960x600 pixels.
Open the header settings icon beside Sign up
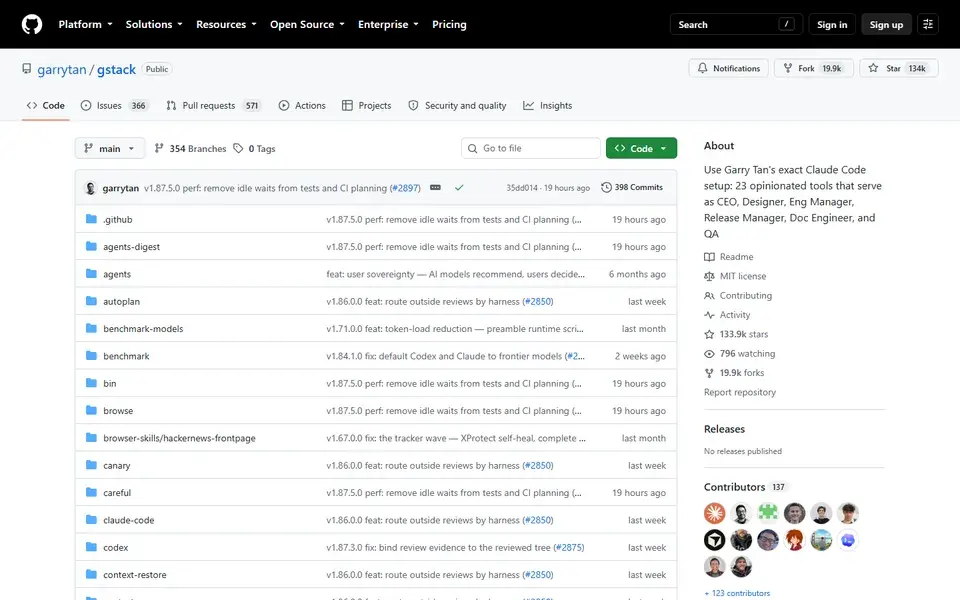click(928, 24)
